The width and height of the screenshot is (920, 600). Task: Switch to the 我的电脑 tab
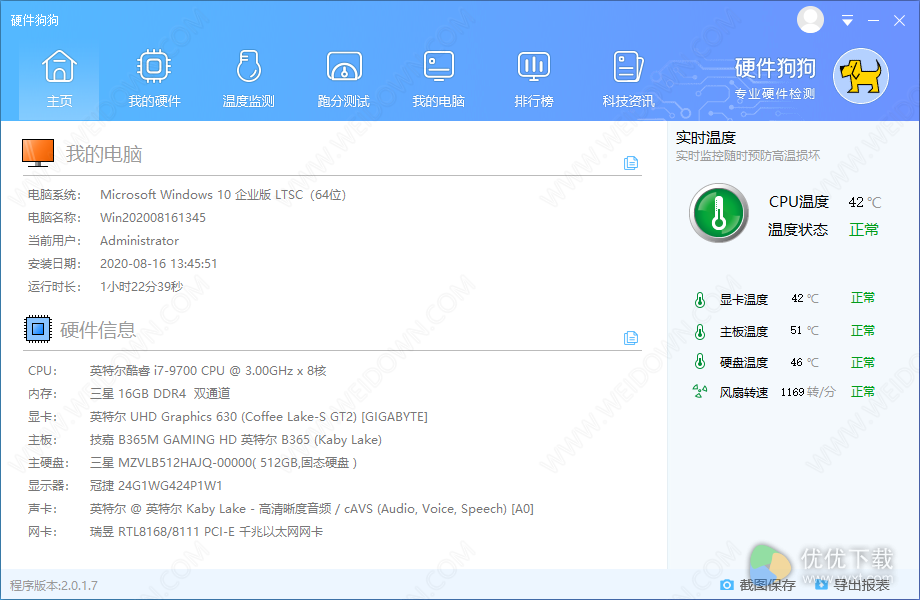[438, 79]
